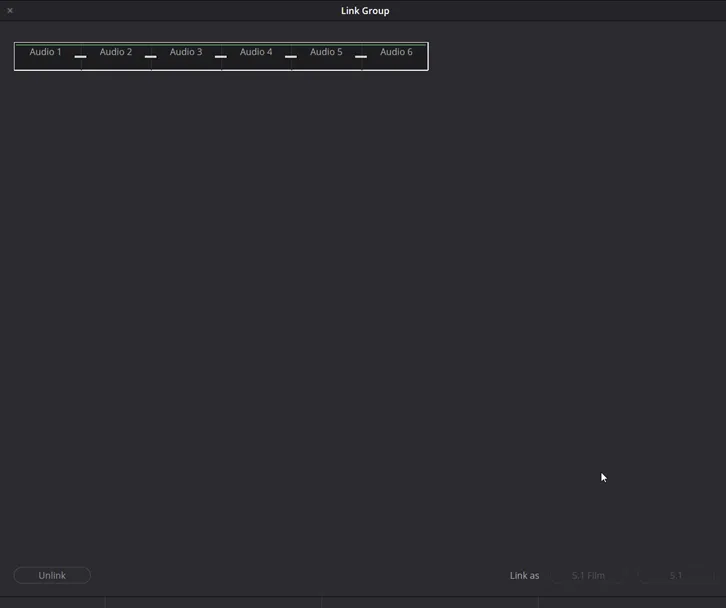
Task: Link tracks as 5.1
Action: [676, 575]
